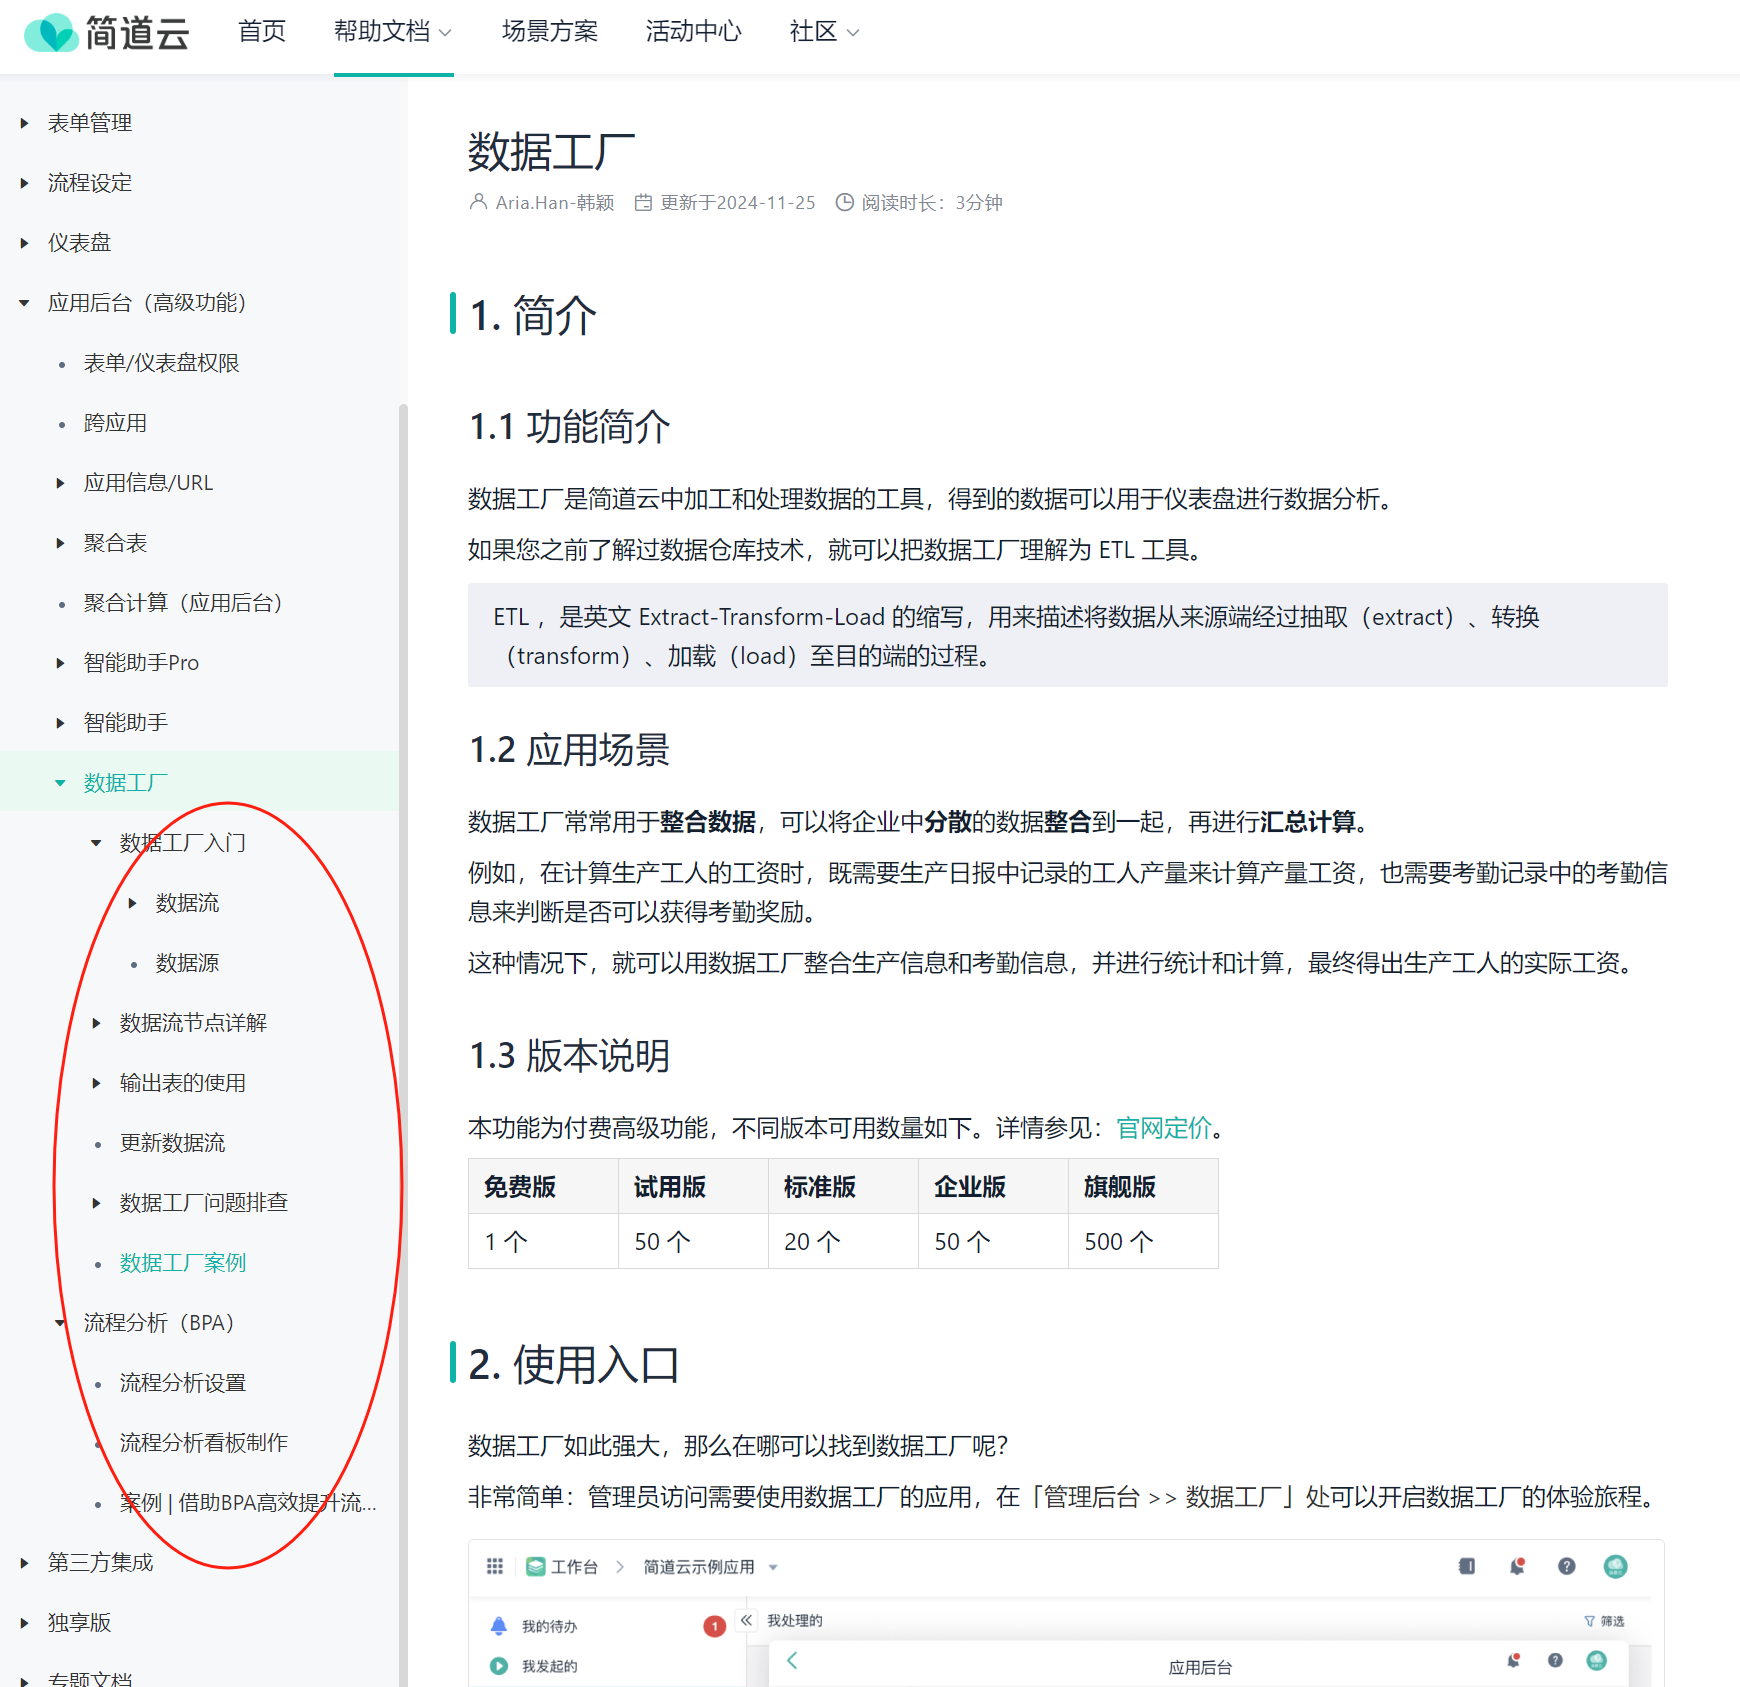The height and width of the screenshot is (1687, 1740).
Task: Click the 免费版 table header
Action: point(543,1187)
